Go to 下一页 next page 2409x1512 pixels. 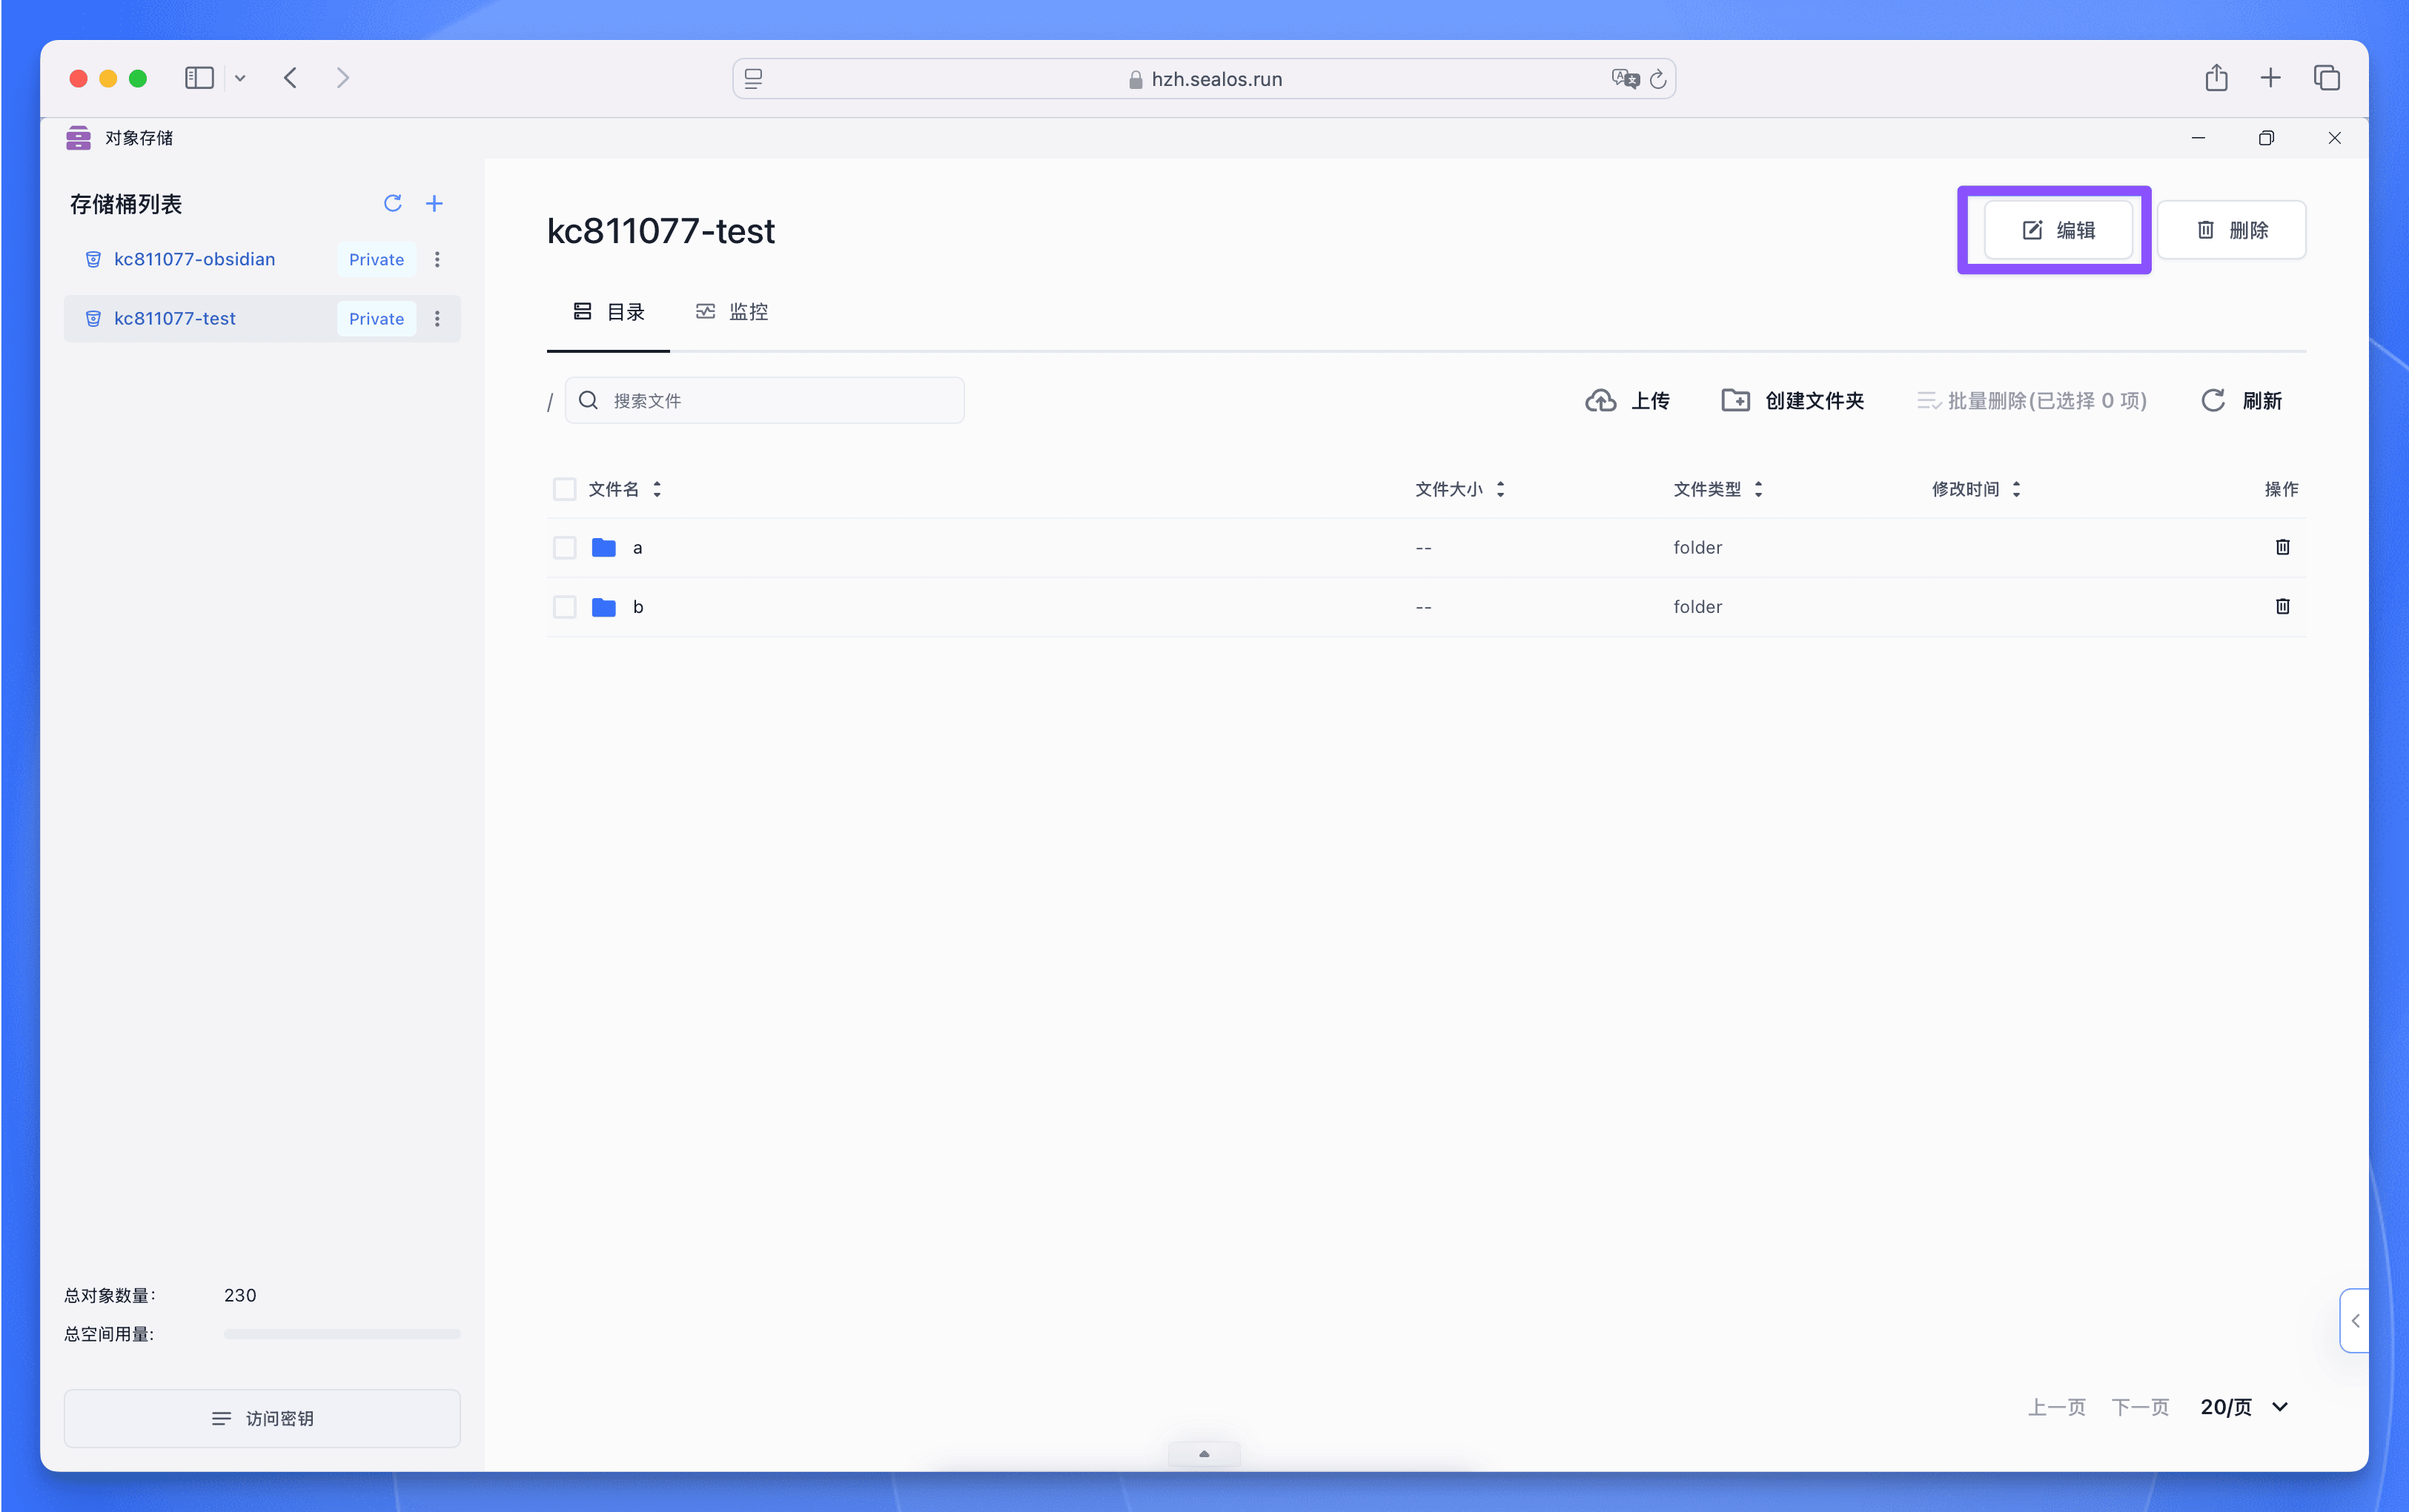[x=2139, y=1407]
